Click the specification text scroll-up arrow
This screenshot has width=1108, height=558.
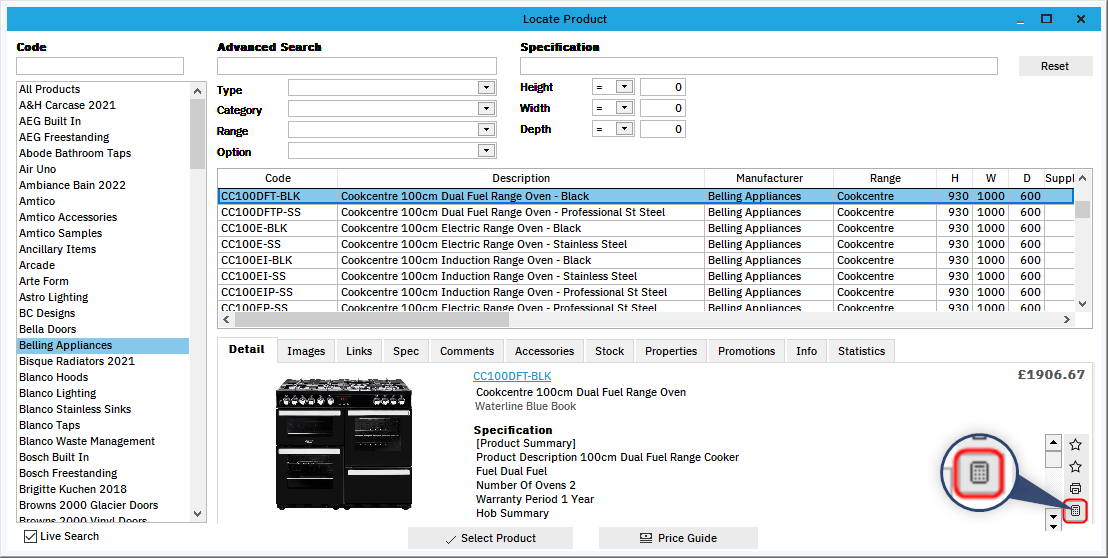click(x=1054, y=443)
